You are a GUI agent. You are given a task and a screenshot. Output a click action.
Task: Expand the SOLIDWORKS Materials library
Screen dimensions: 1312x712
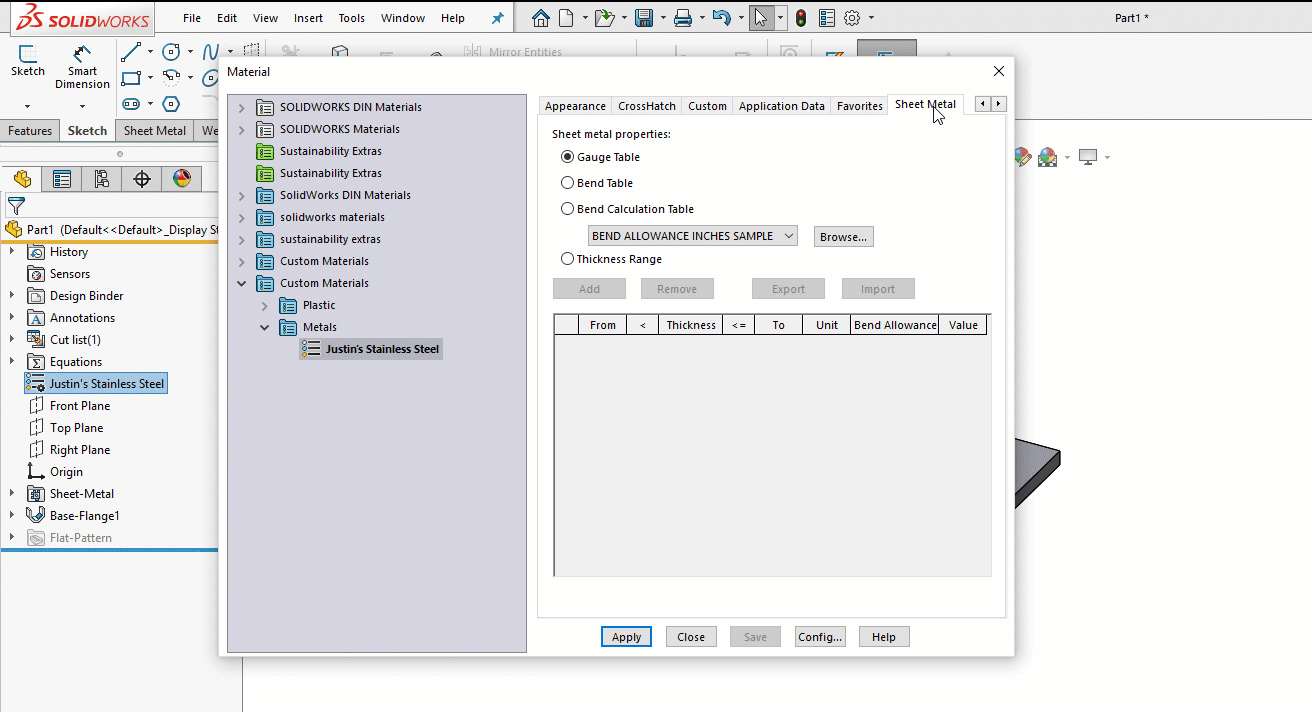(241, 129)
